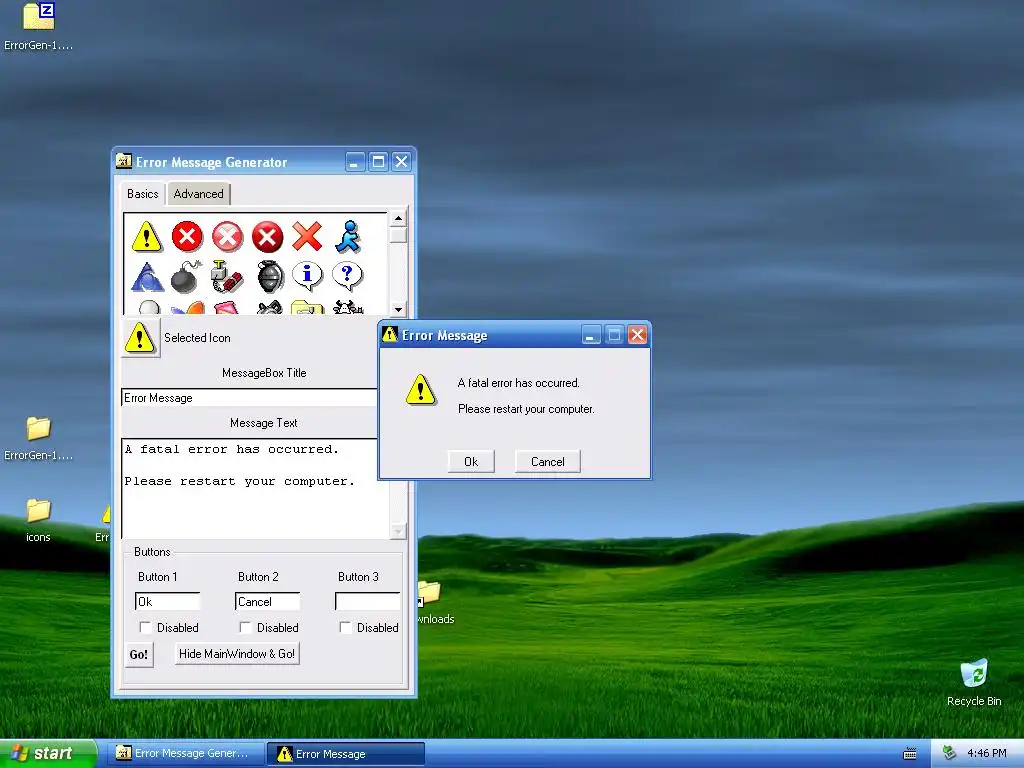This screenshot has width=1024, height=768.
Task: Switch to the Basics tab
Action: coord(142,194)
